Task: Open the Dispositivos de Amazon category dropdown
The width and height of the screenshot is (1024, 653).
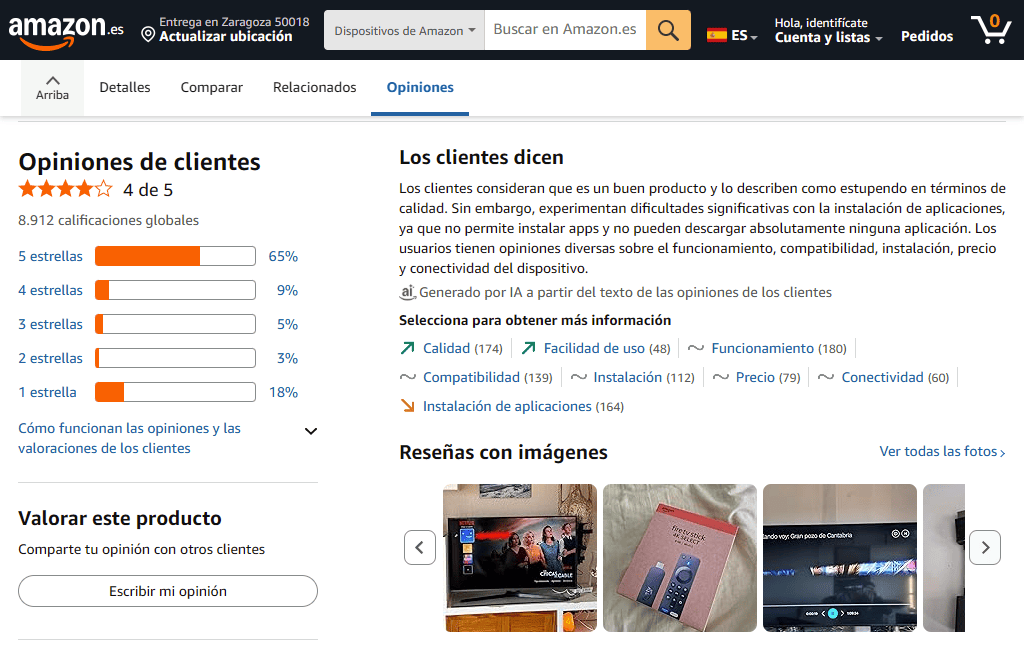Action: [404, 30]
